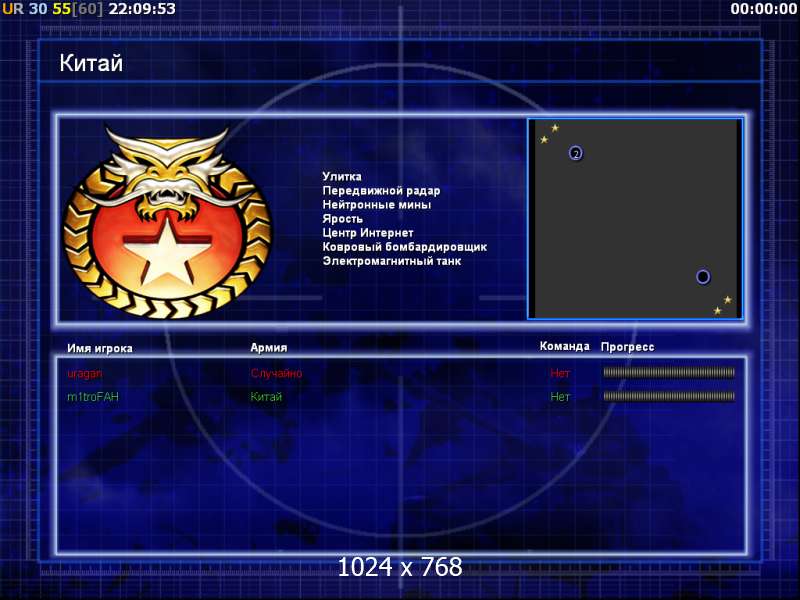This screenshot has width=800, height=600.
Task: Click the "Прогресс" column header
Action: 627,347
